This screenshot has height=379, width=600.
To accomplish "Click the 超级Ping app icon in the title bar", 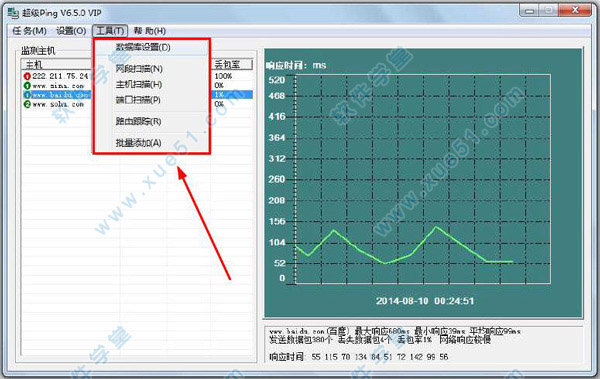I will (x=13, y=13).
